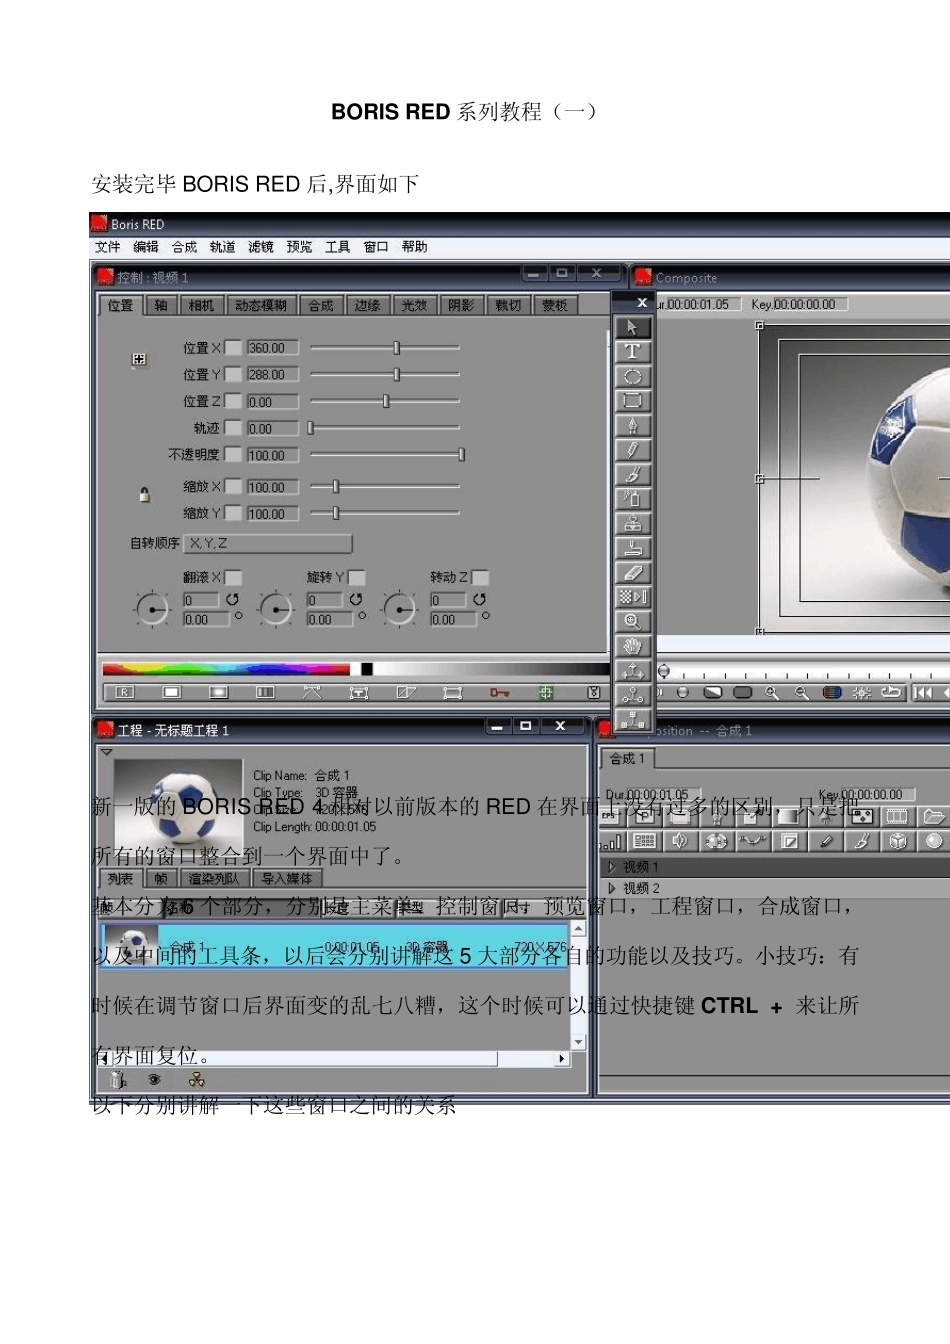This screenshot has width=950, height=1344.
Task: Expand the 视频 2 track
Action: 612,888
